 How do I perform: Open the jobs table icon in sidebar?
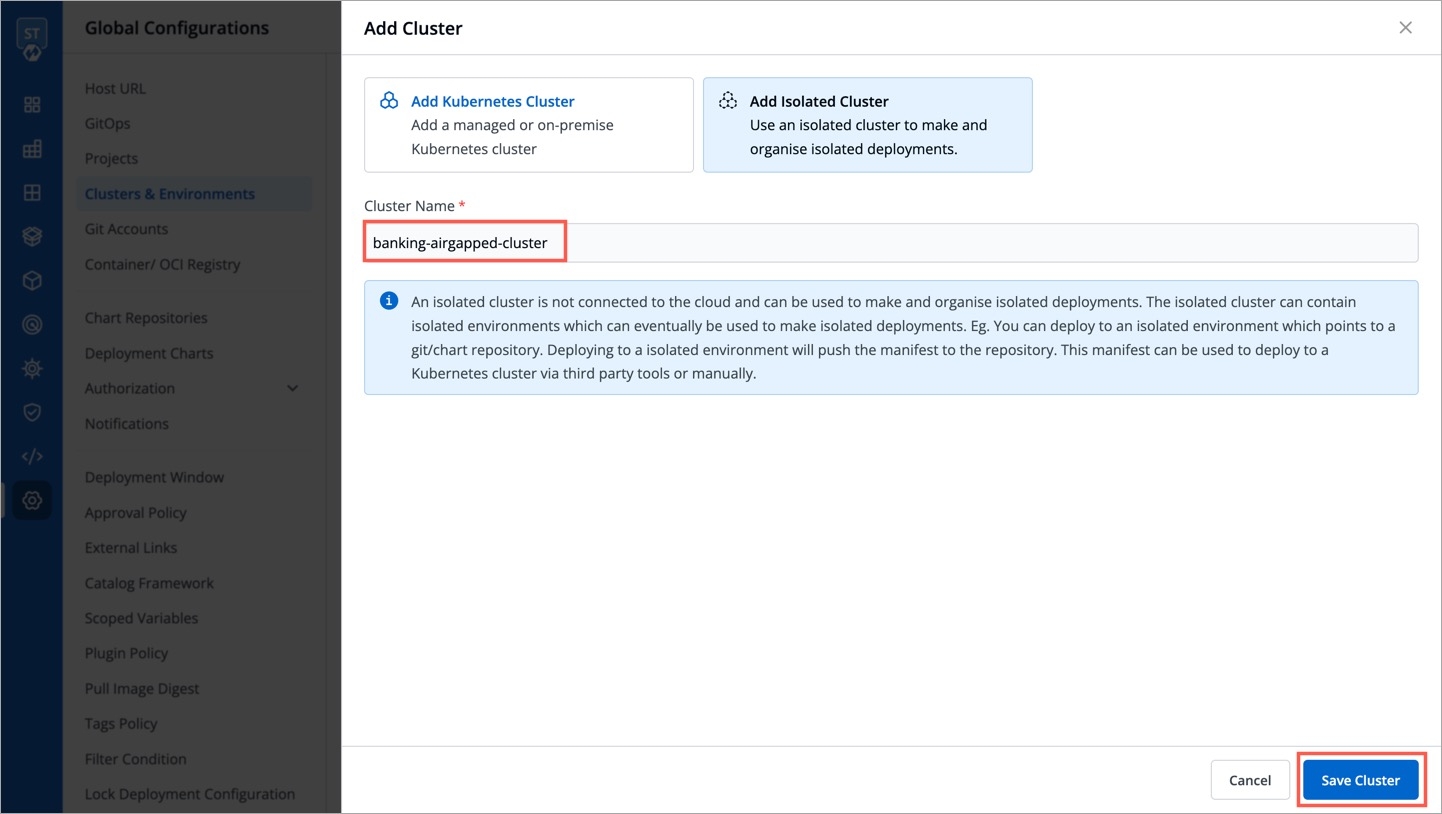[x=32, y=149]
